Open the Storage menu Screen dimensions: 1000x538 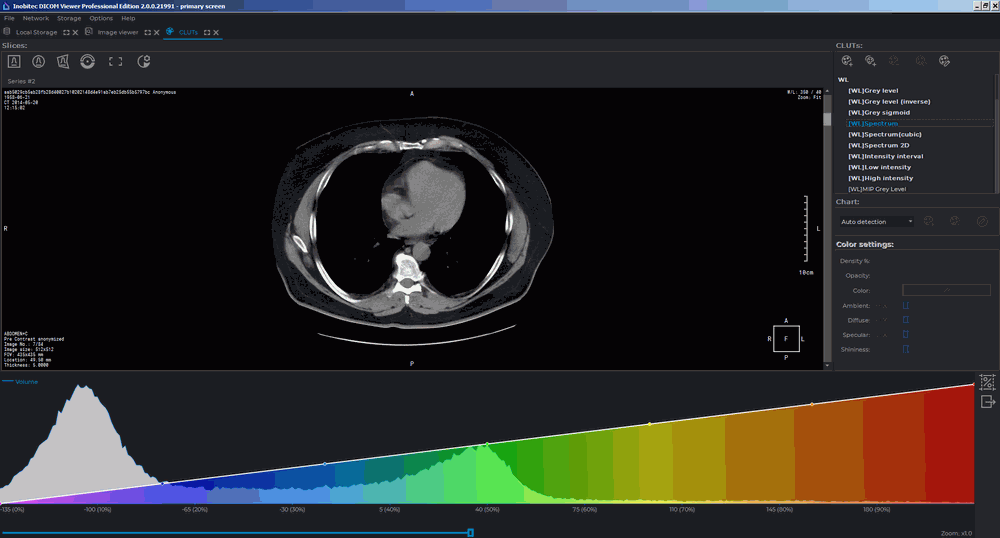pyautogui.click(x=69, y=18)
